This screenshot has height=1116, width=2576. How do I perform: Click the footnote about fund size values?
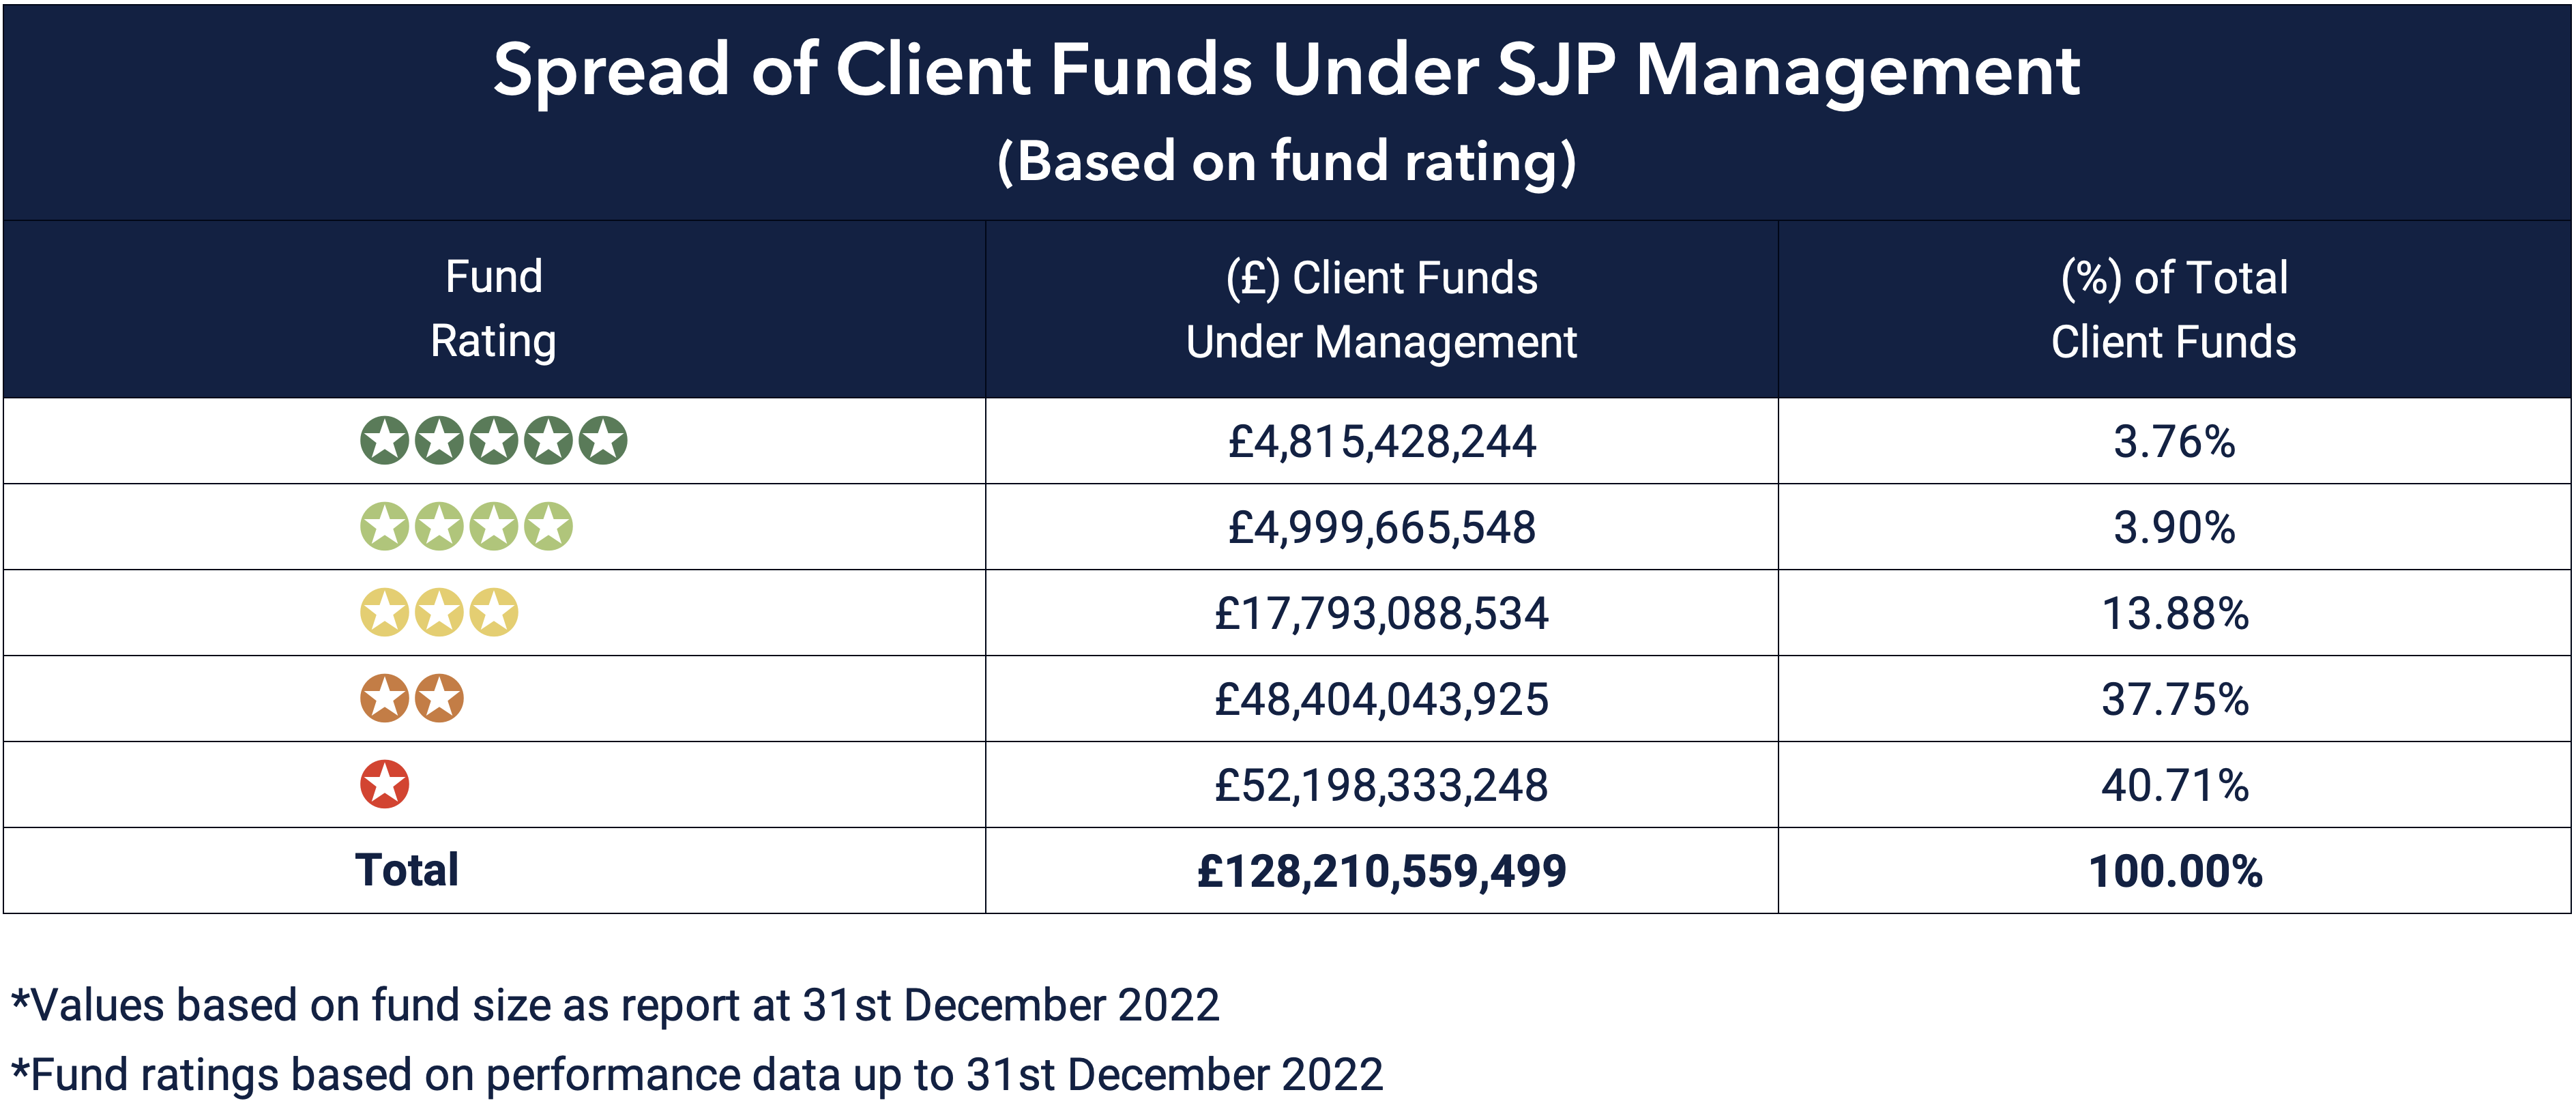point(615,1005)
